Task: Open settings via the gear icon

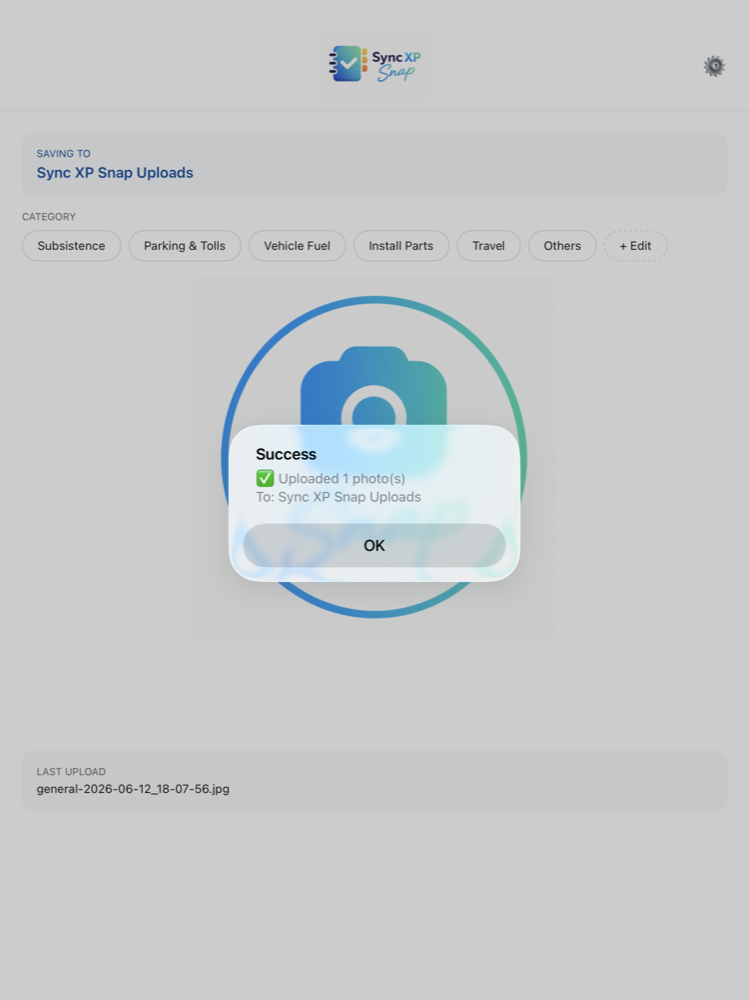Action: pyautogui.click(x=715, y=66)
